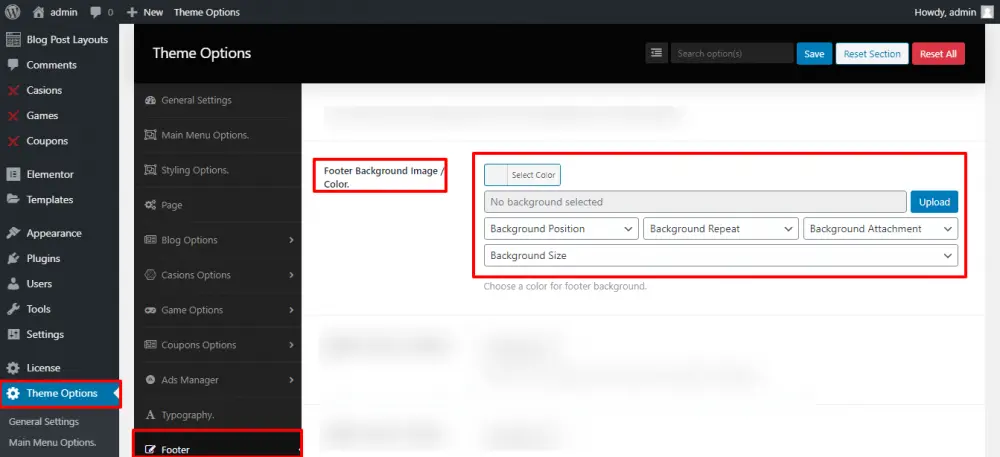Image resolution: width=1000 pixels, height=457 pixels.
Task: Click the expand-all options list icon
Action: [656, 54]
